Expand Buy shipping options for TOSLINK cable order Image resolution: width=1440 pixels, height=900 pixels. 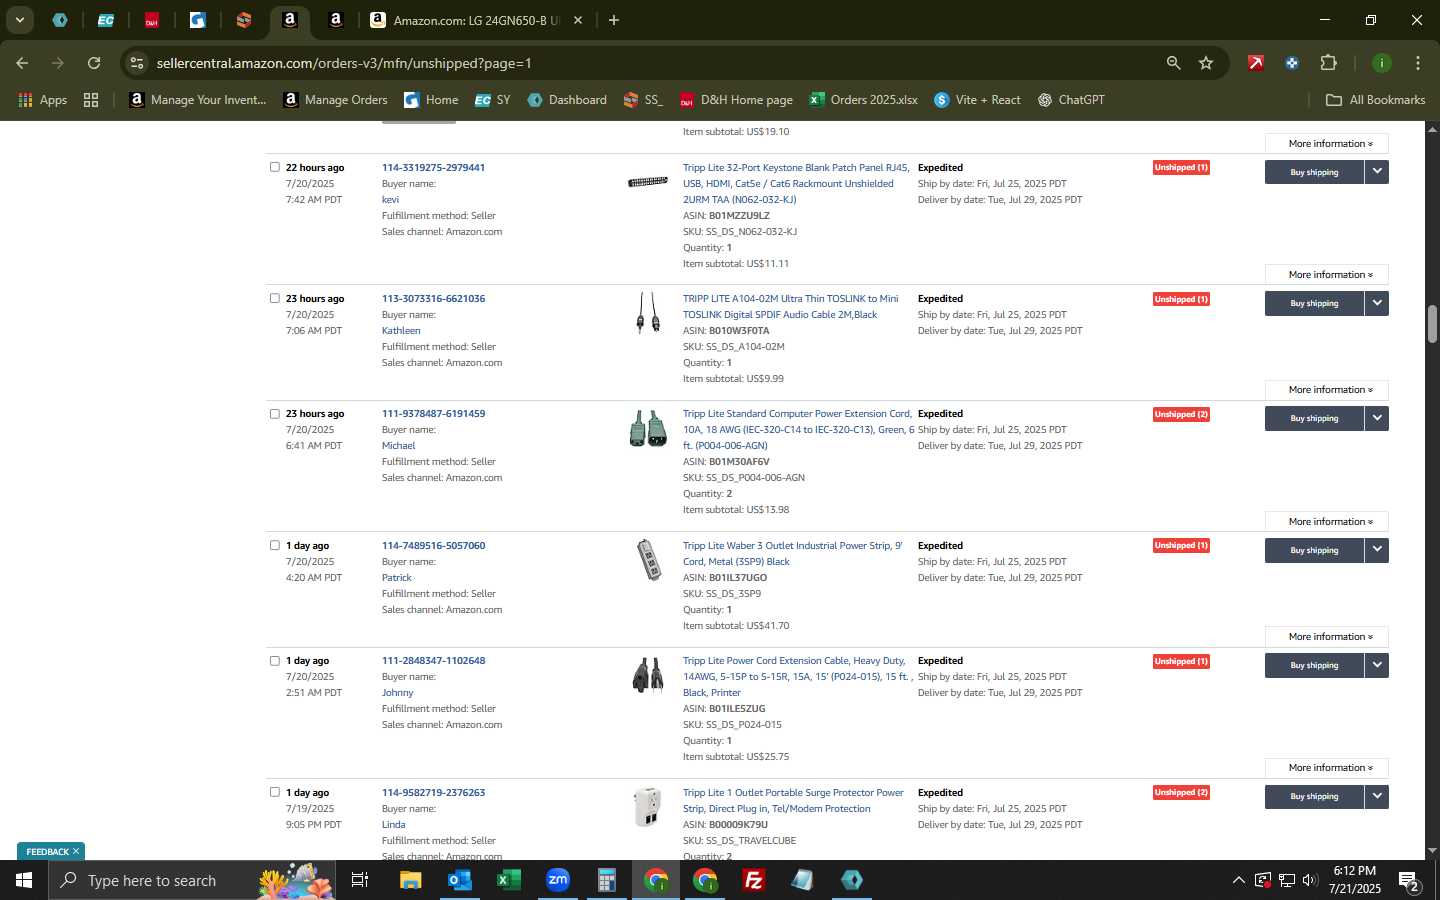click(x=1377, y=303)
